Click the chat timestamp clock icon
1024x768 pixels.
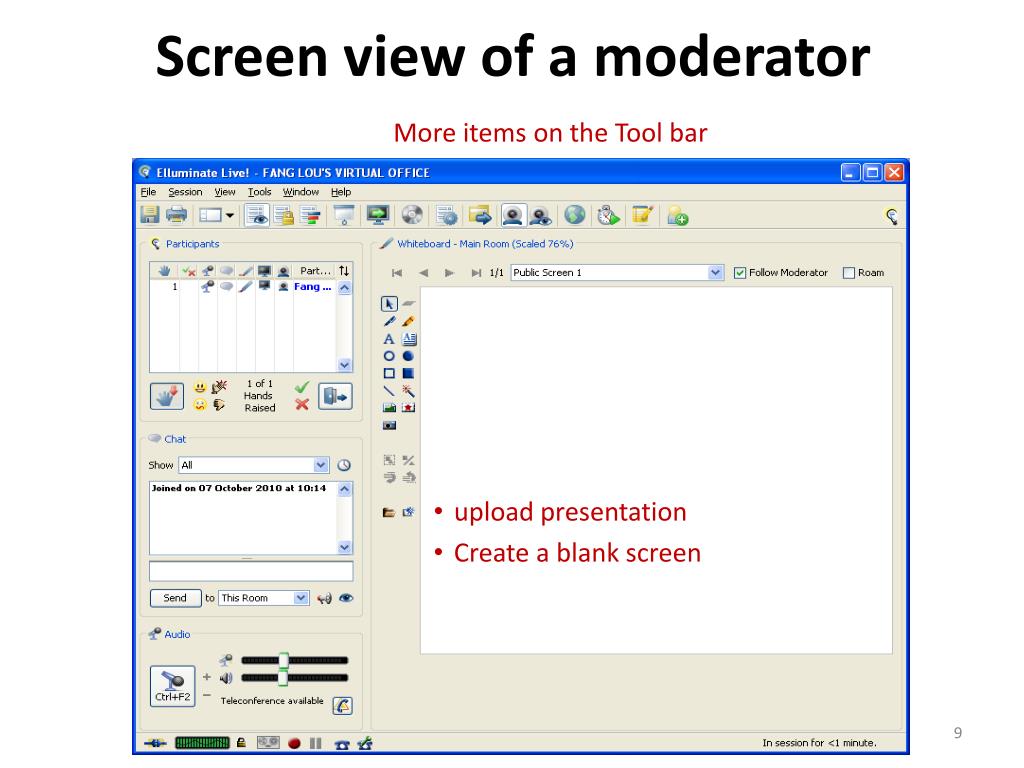click(344, 465)
